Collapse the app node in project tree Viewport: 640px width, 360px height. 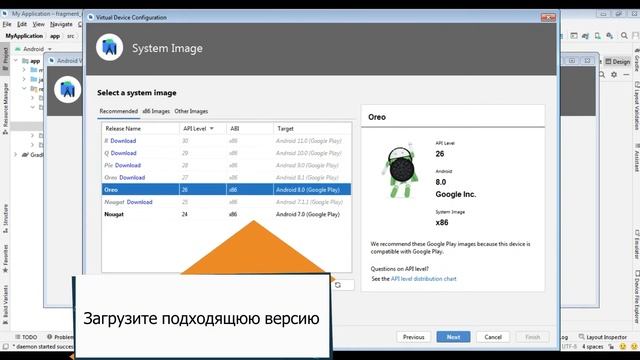pyautogui.click(x=16, y=61)
